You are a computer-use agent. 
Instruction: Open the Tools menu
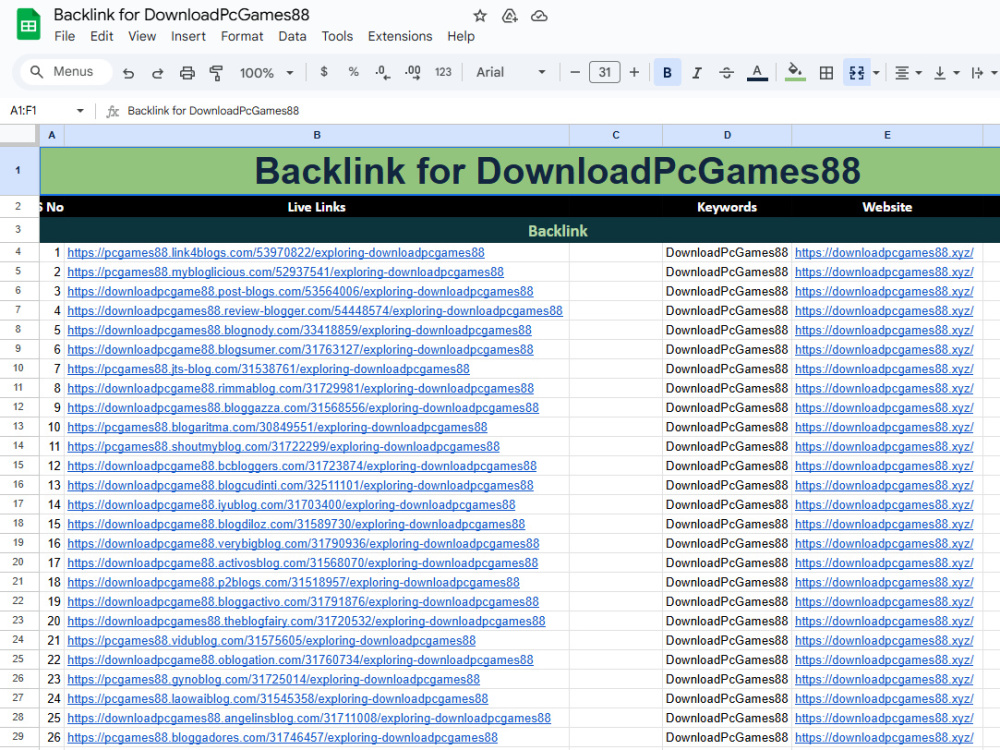[x=337, y=36]
